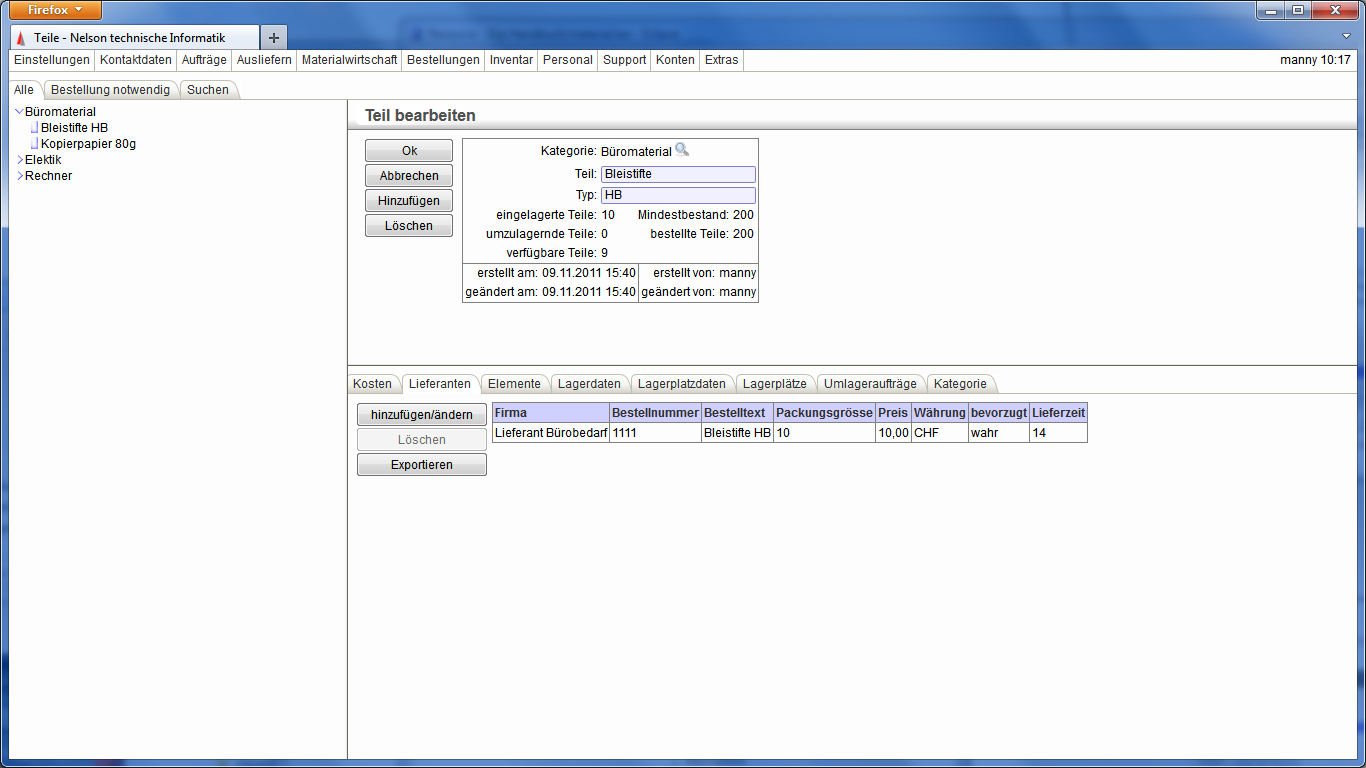Click the Abbrechen button
Screen dimensions: 1366x768
tap(409, 176)
